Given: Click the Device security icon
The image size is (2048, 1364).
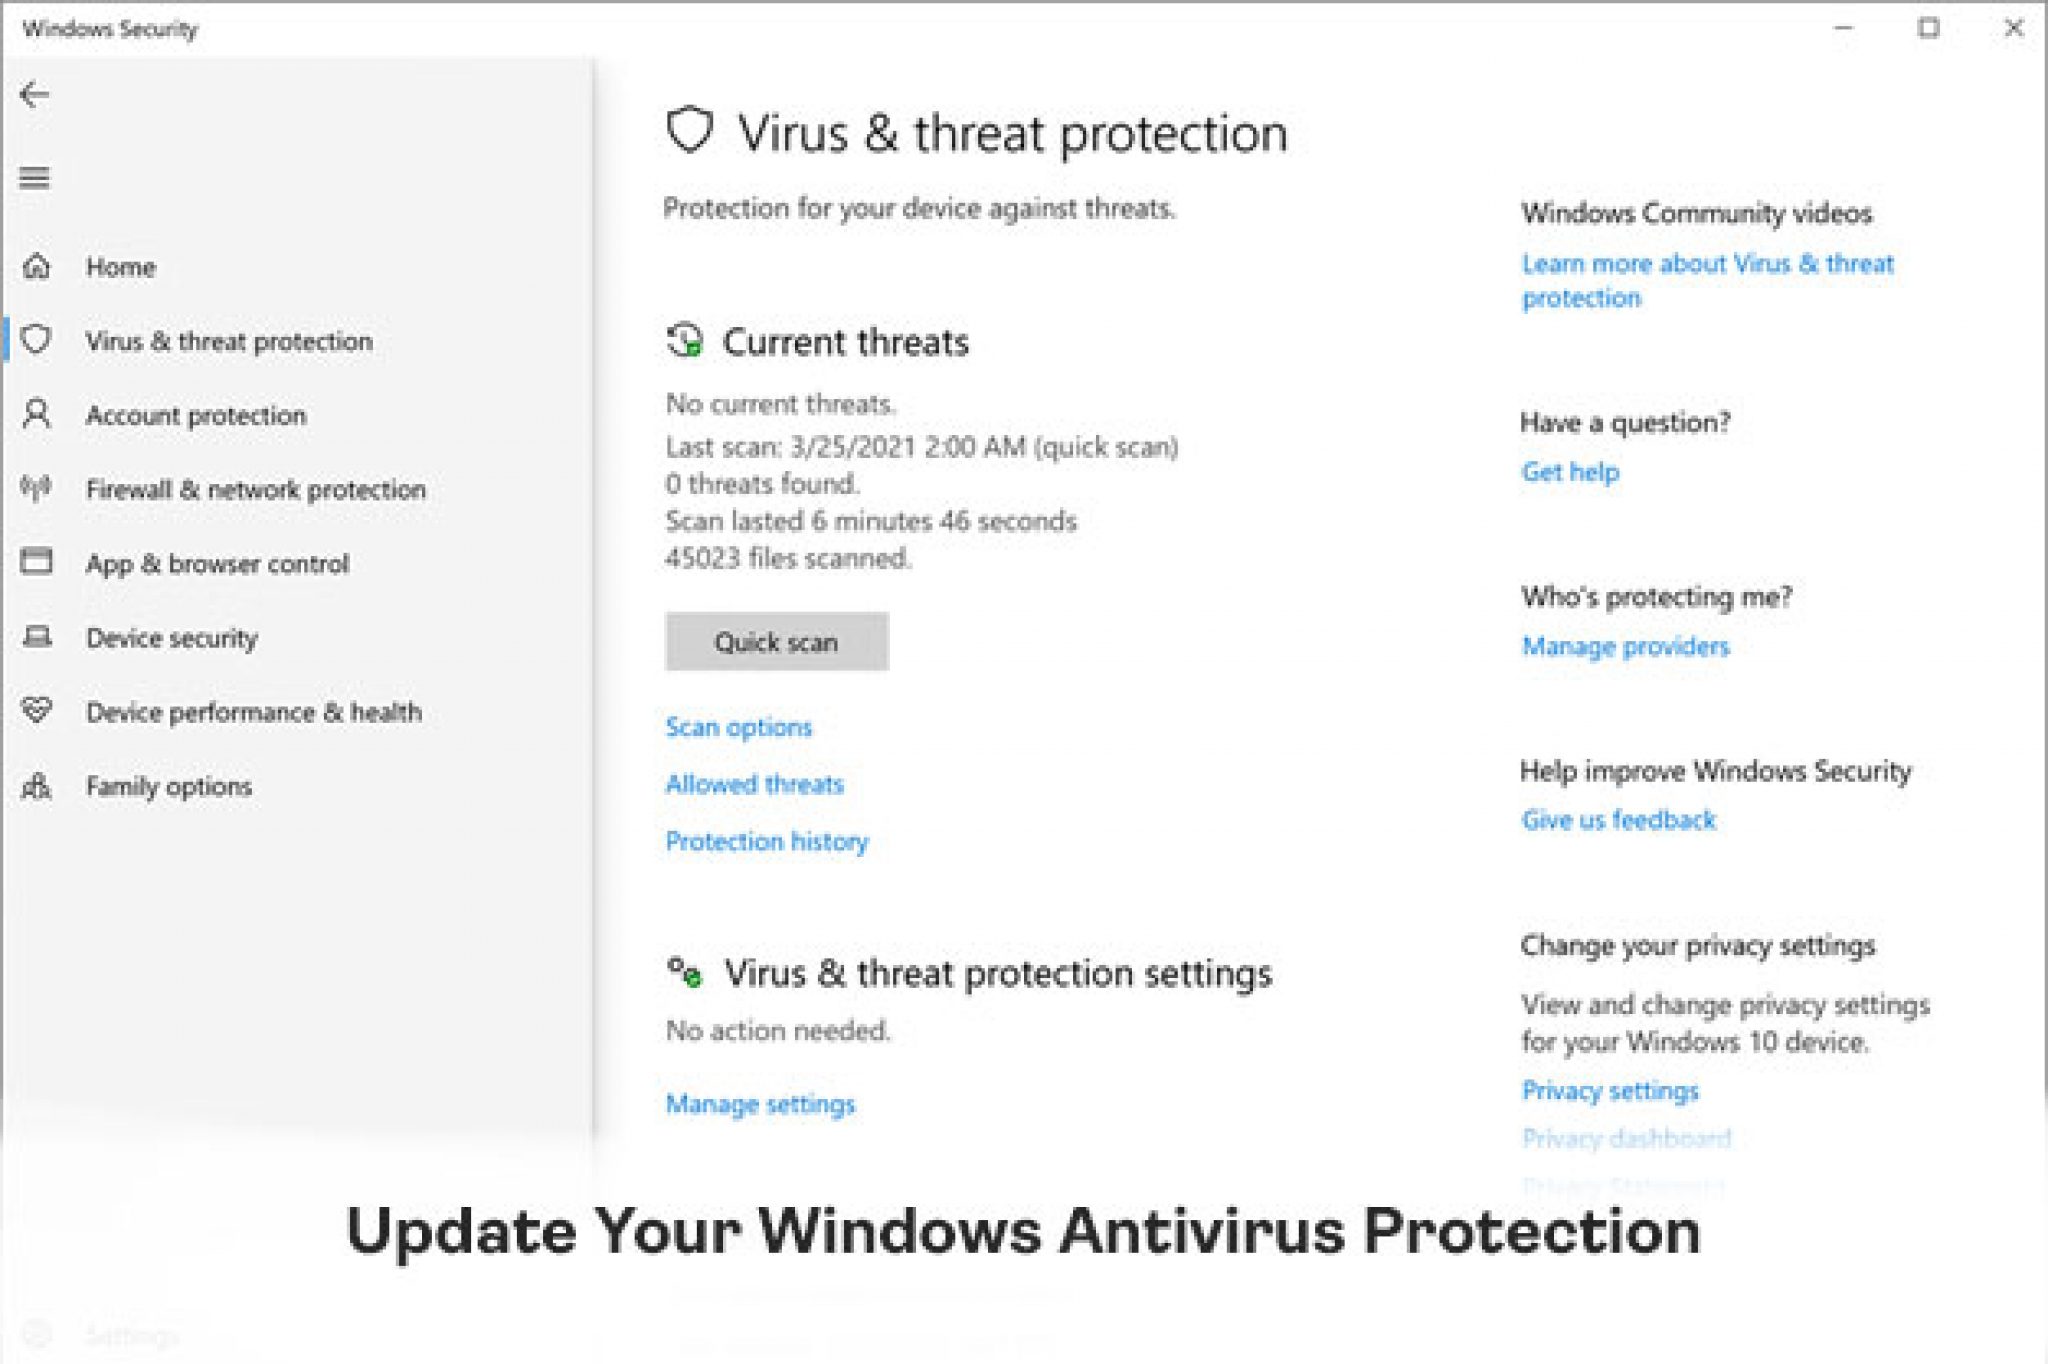Looking at the screenshot, I should (37, 638).
